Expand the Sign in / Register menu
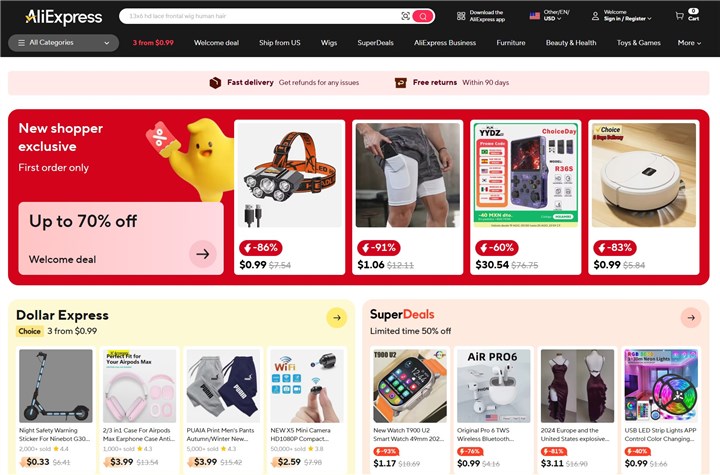Image resolution: width=720 pixels, height=475 pixels. (x=627, y=19)
